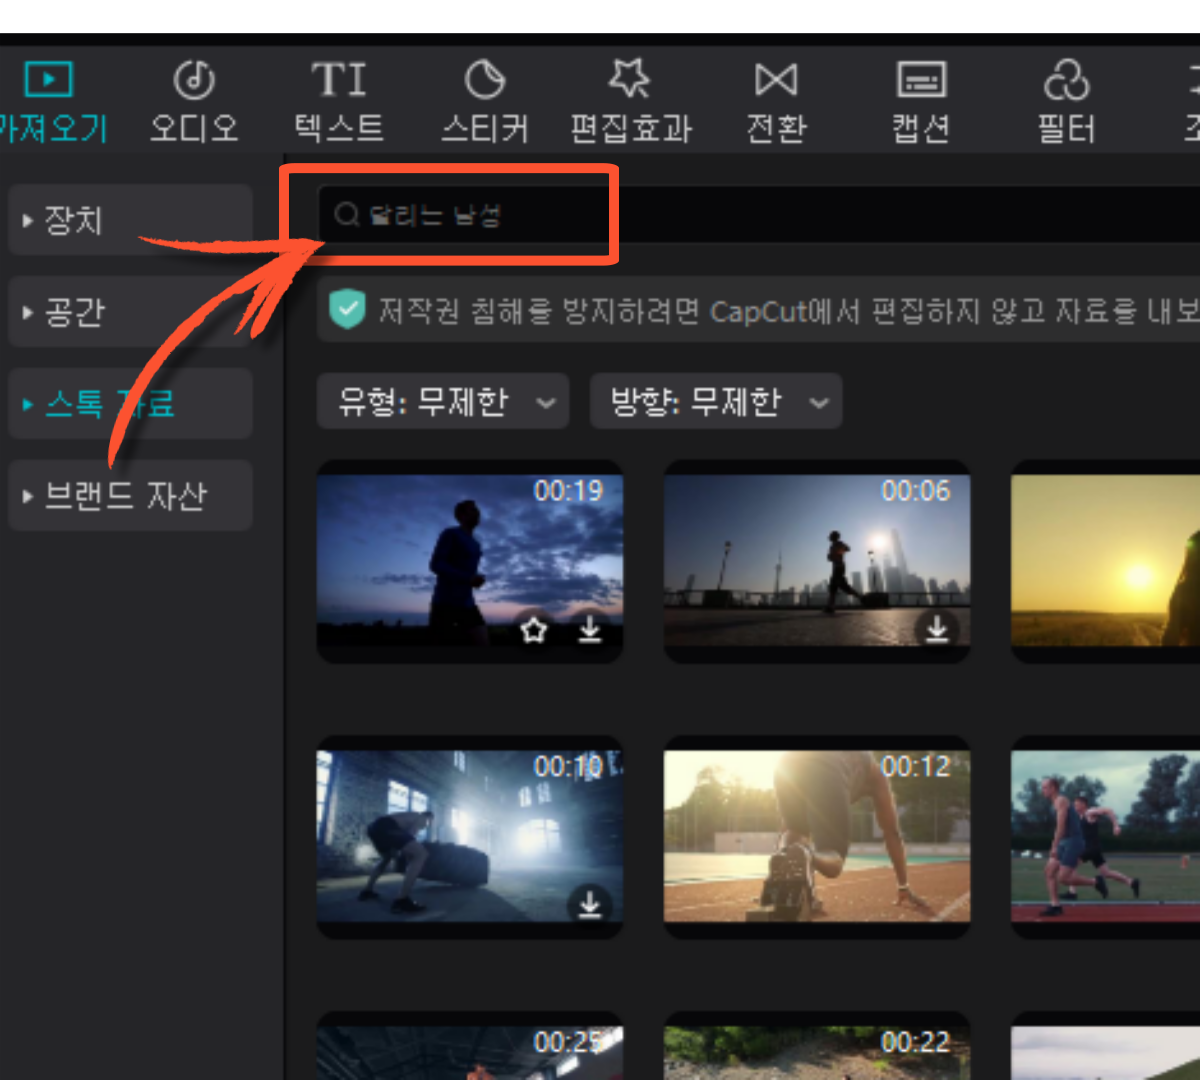Click the stock search input field
Viewport: 1200px width, 1080px height.
[760, 214]
